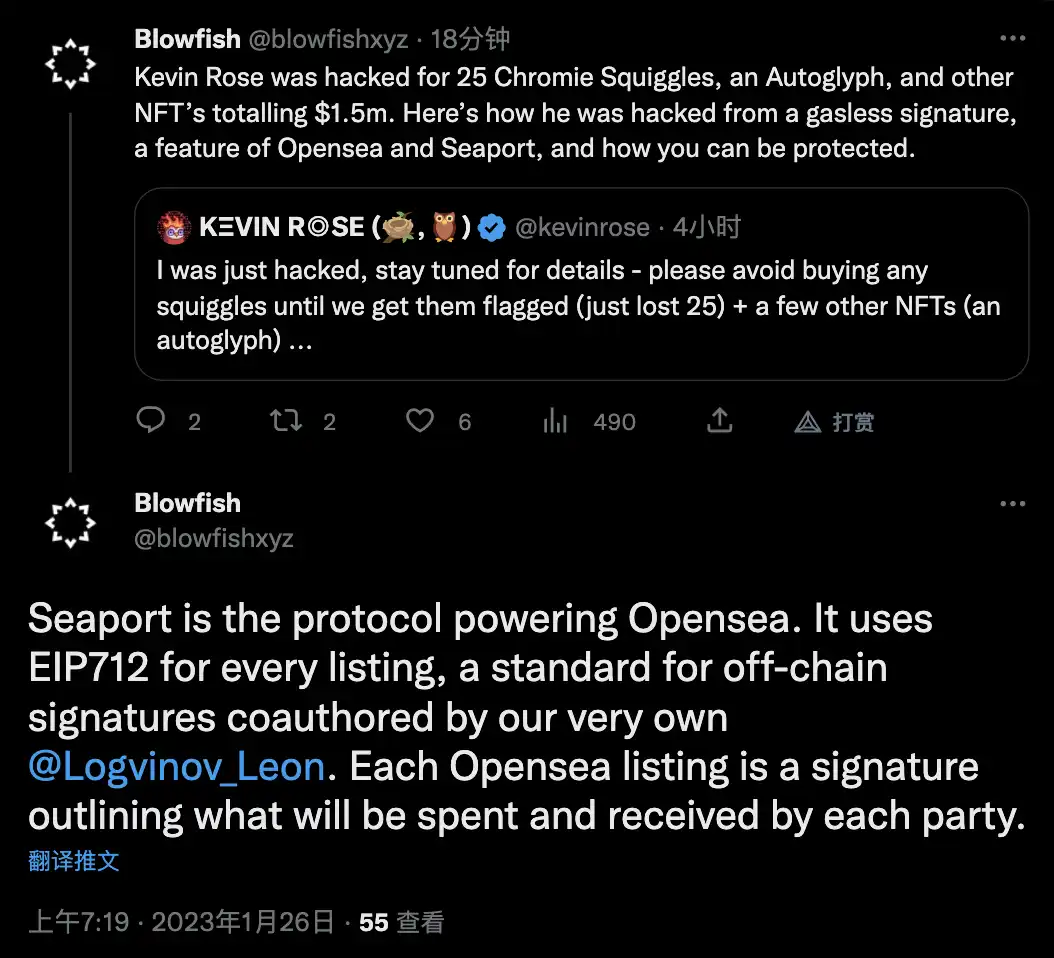Open the Blowfish avatar on the second tweet
The height and width of the screenshot is (958, 1054).
pos(71,523)
